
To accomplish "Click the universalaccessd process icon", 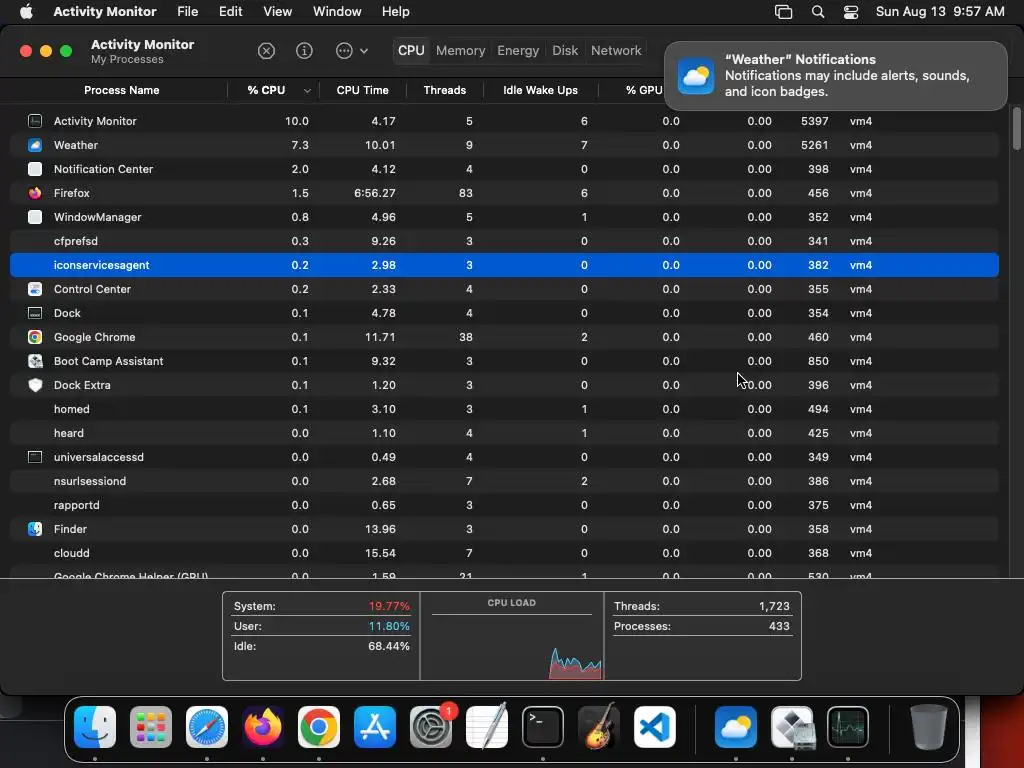I will point(35,457).
